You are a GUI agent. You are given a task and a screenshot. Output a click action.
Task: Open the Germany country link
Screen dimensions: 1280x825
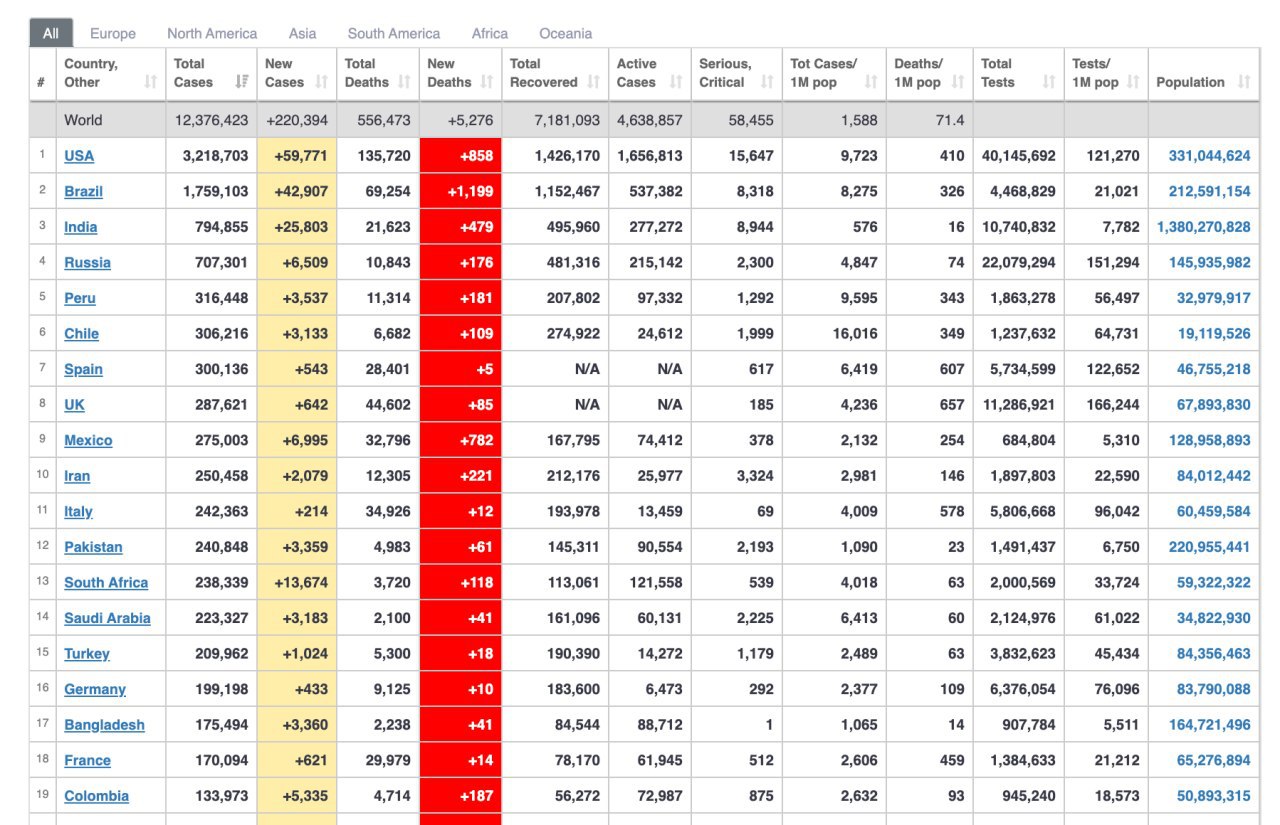pos(95,690)
